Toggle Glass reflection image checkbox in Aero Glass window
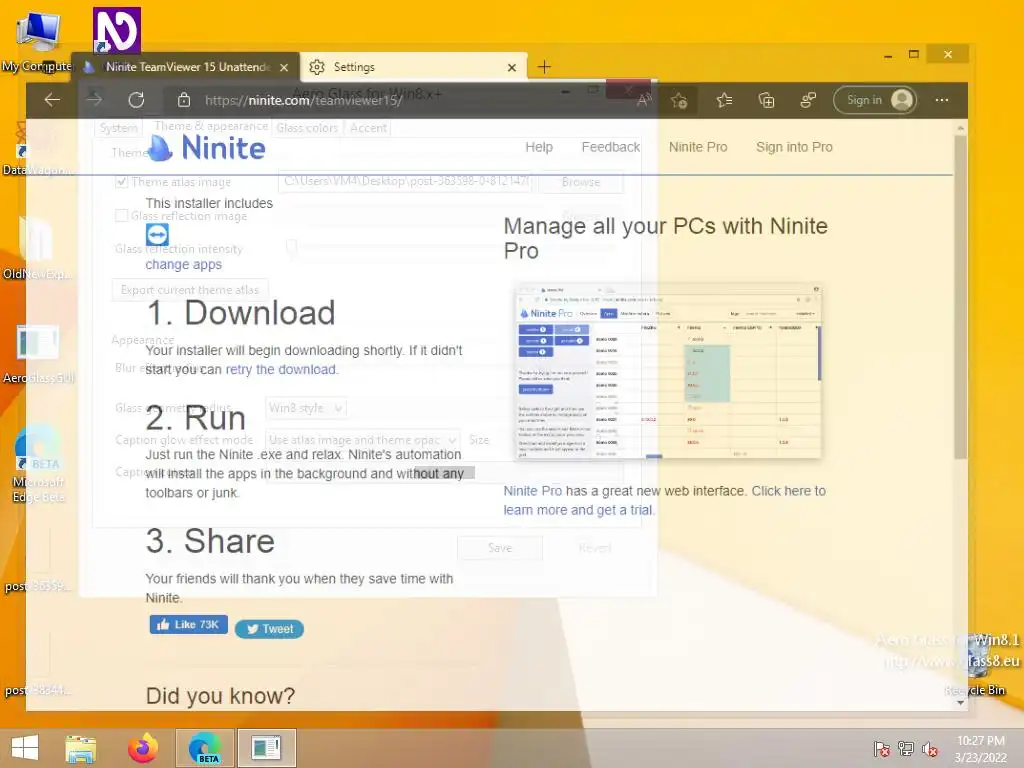Screen dimensions: 1024x768 (x=121, y=216)
